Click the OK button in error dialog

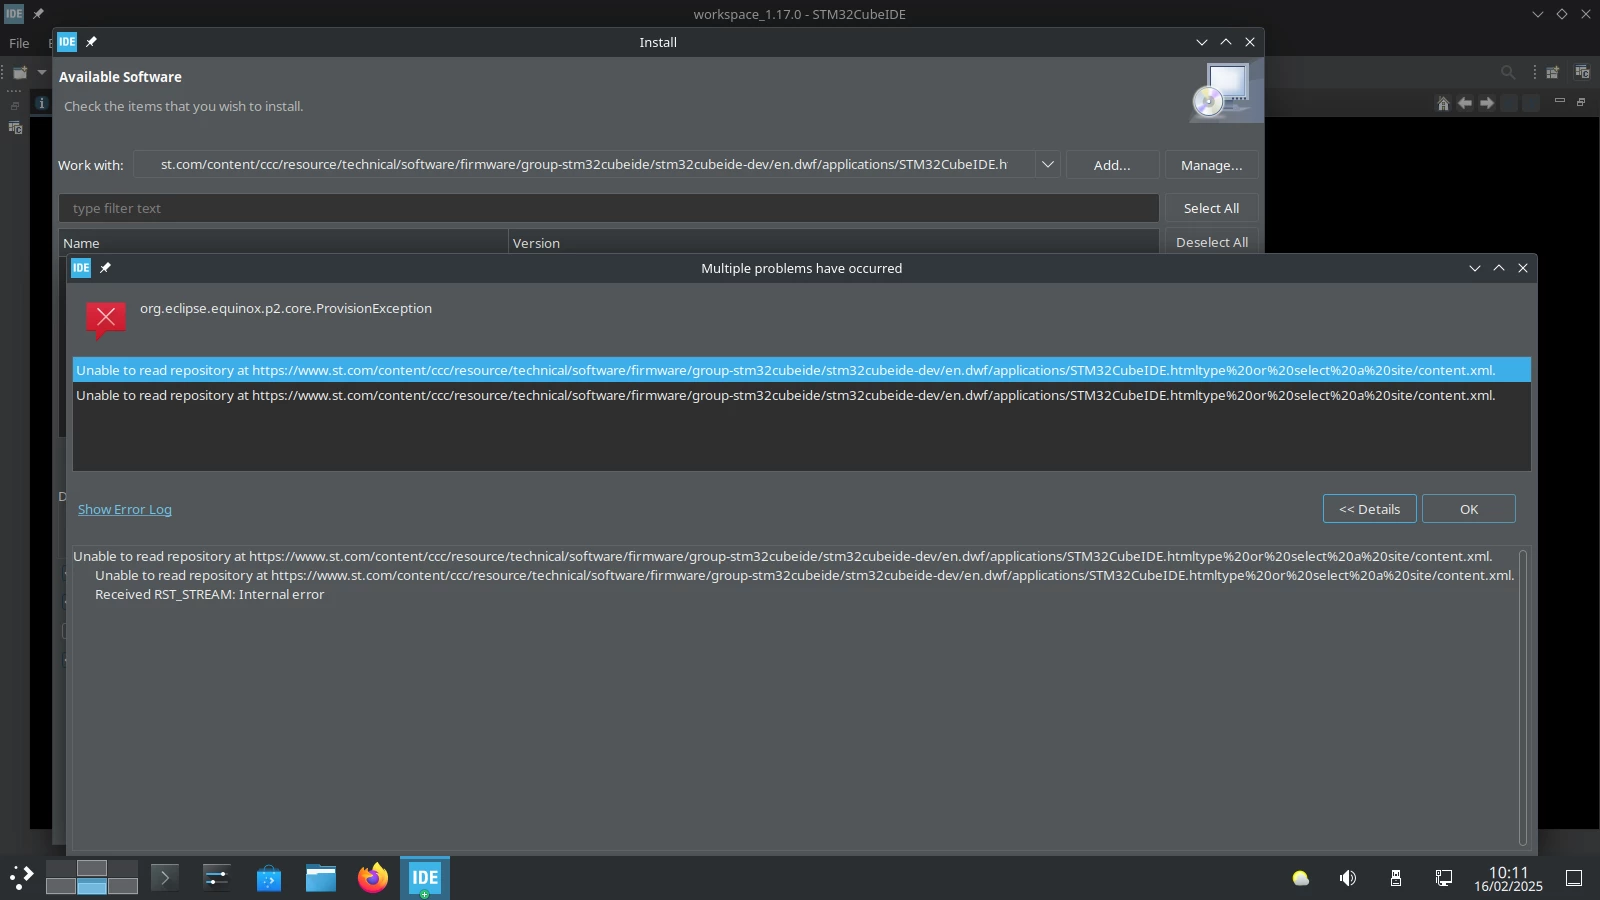click(1468, 509)
